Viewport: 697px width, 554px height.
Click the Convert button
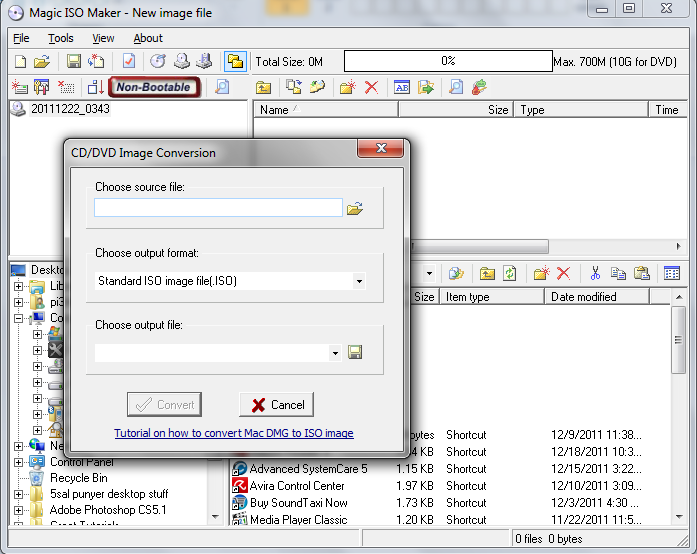point(164,405)
